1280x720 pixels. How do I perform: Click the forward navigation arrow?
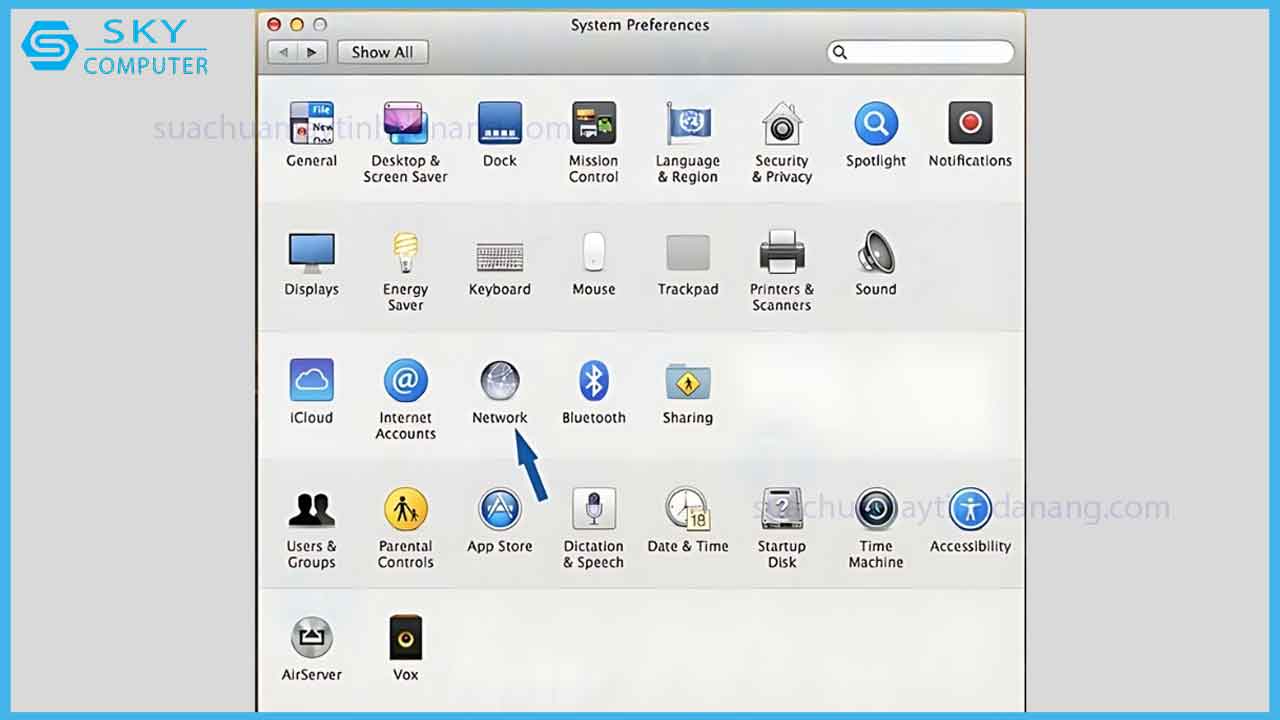click(x=313, y=52)
